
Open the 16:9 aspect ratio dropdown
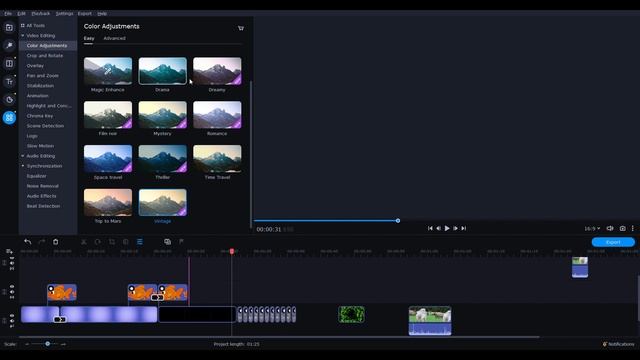tap(592, 229)
